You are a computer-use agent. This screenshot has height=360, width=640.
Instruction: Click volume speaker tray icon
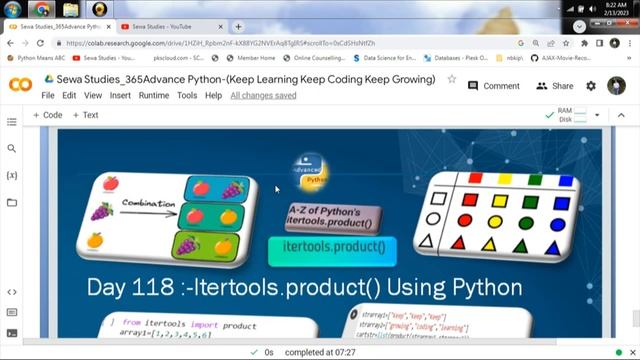point(592,9)
